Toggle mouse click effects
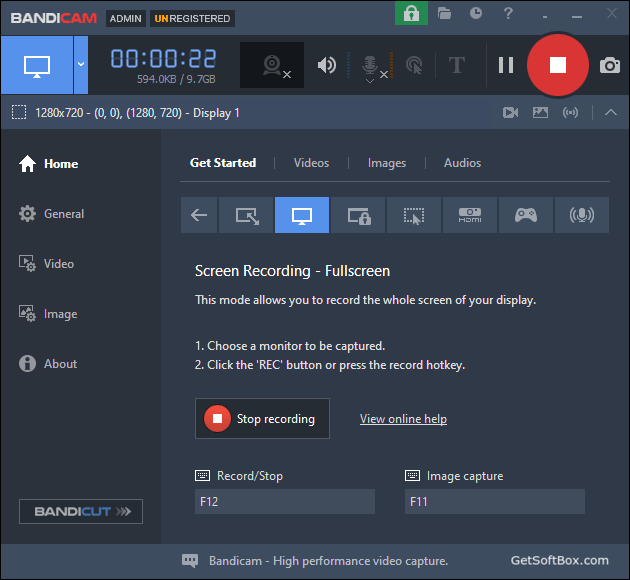The width and height of the screenshot is (630, 580). 414,65
